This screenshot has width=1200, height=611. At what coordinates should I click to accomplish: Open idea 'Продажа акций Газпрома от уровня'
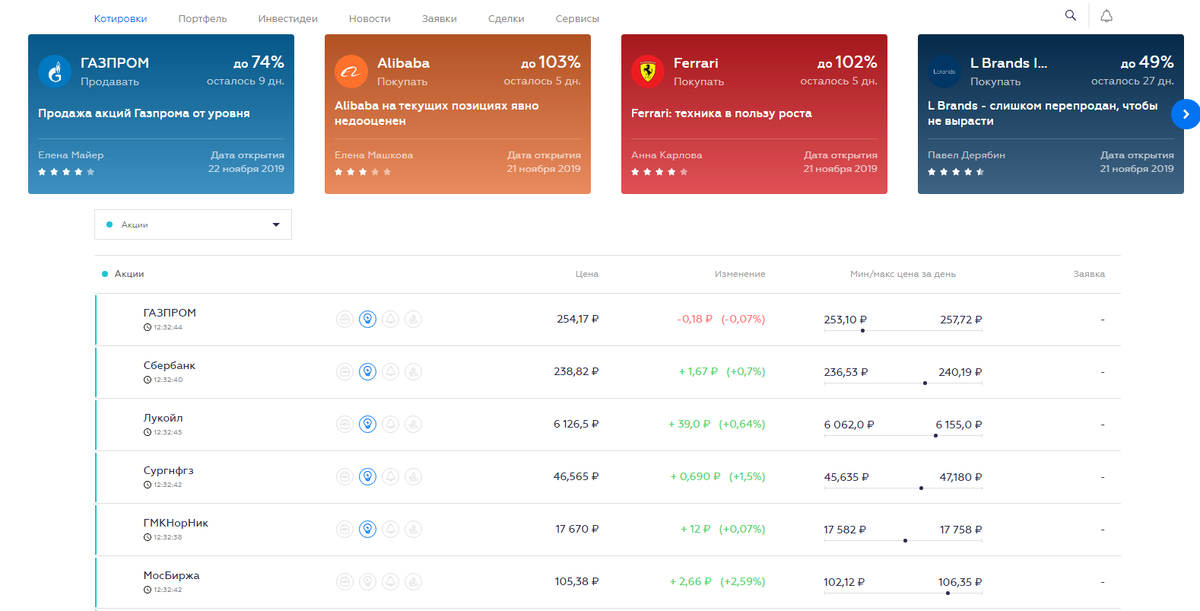pos(144,113)
